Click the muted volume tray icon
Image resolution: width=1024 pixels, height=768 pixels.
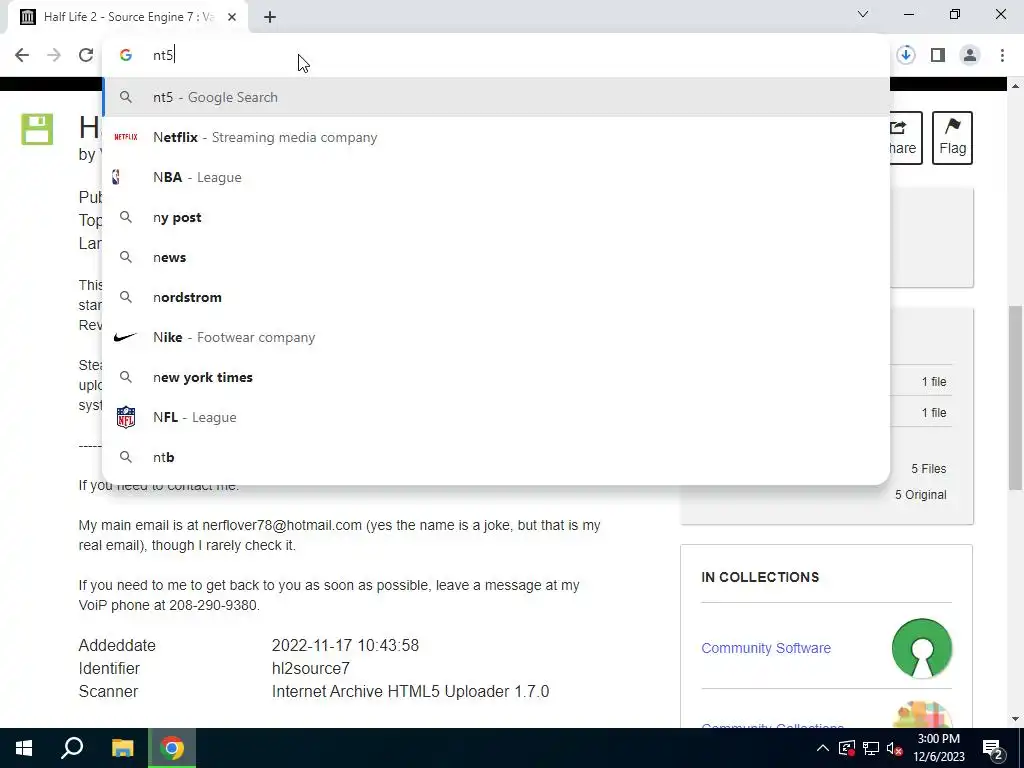[895, 748]
